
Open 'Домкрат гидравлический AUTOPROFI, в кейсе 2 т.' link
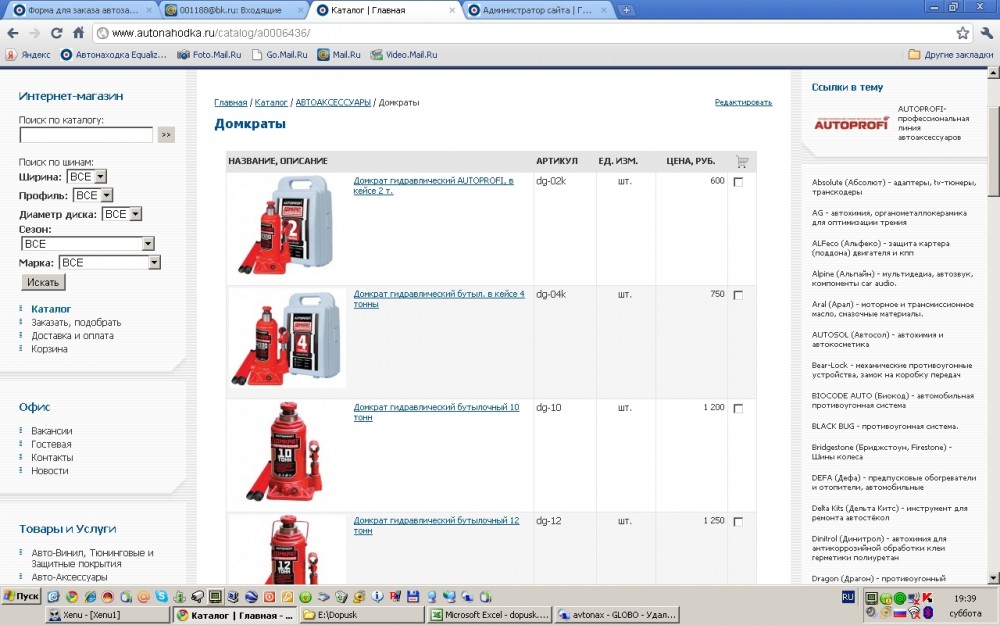pos(434,186)
